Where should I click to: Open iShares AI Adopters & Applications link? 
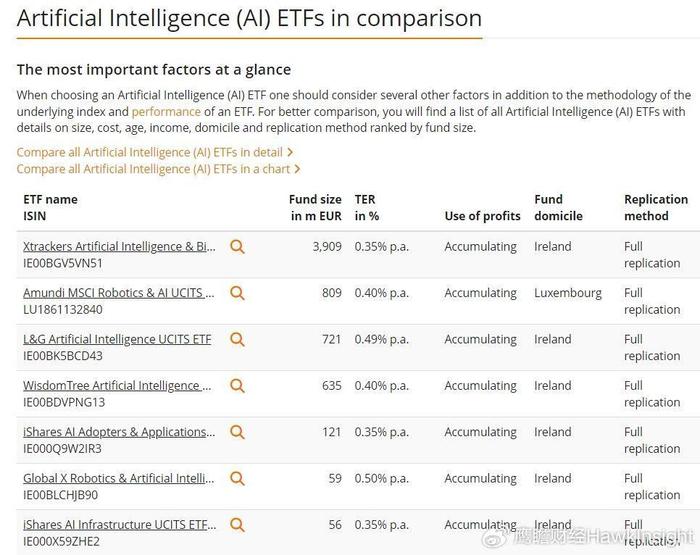[x=119, y=432]
